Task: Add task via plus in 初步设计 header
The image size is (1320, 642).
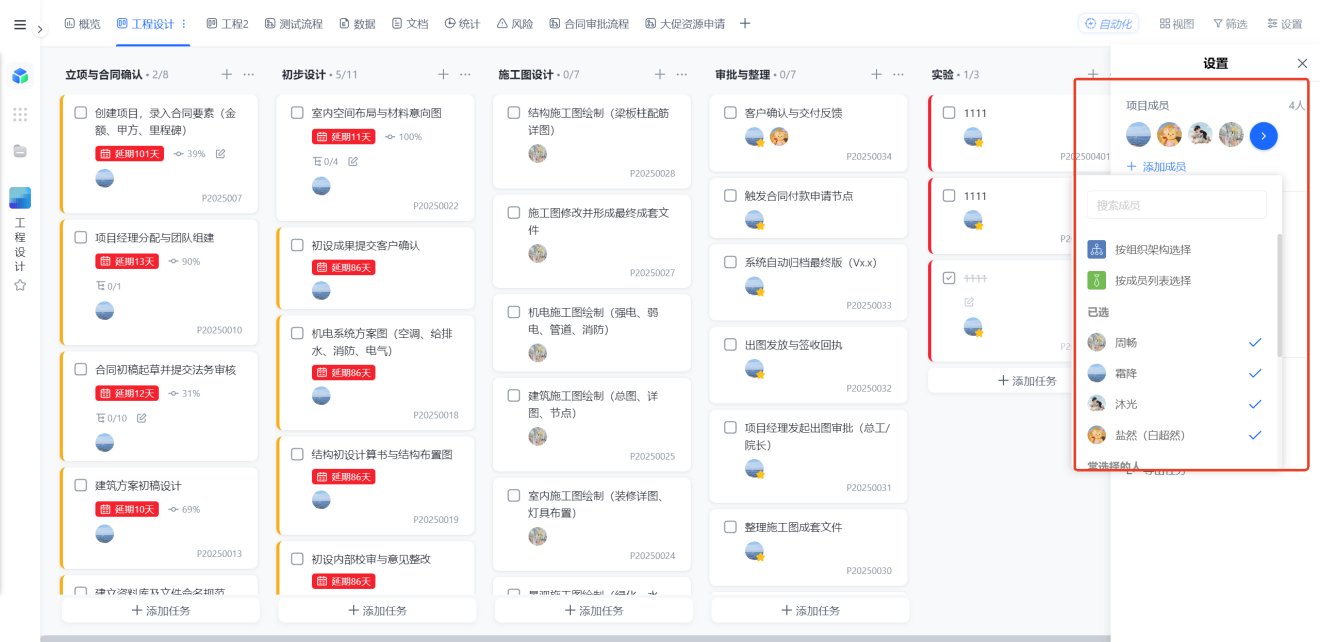Action: (444, 74)
